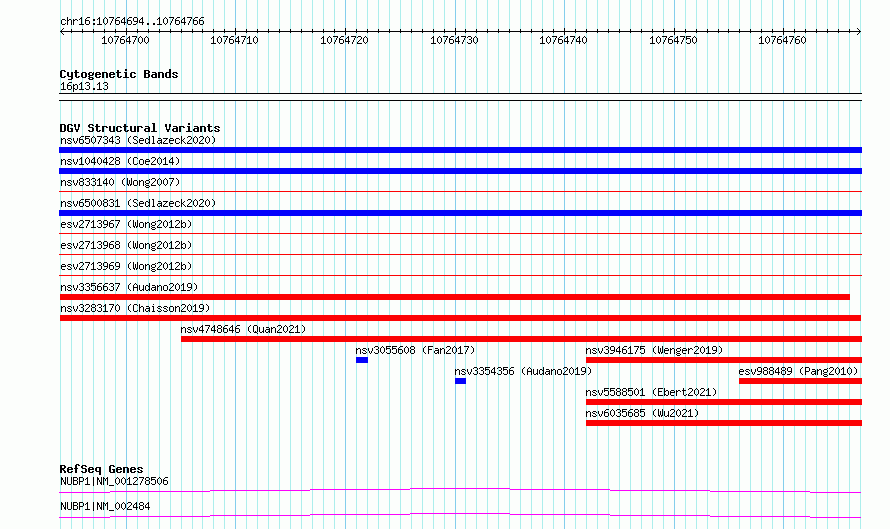Click the red bar under nsv5588501

[724, 402]
